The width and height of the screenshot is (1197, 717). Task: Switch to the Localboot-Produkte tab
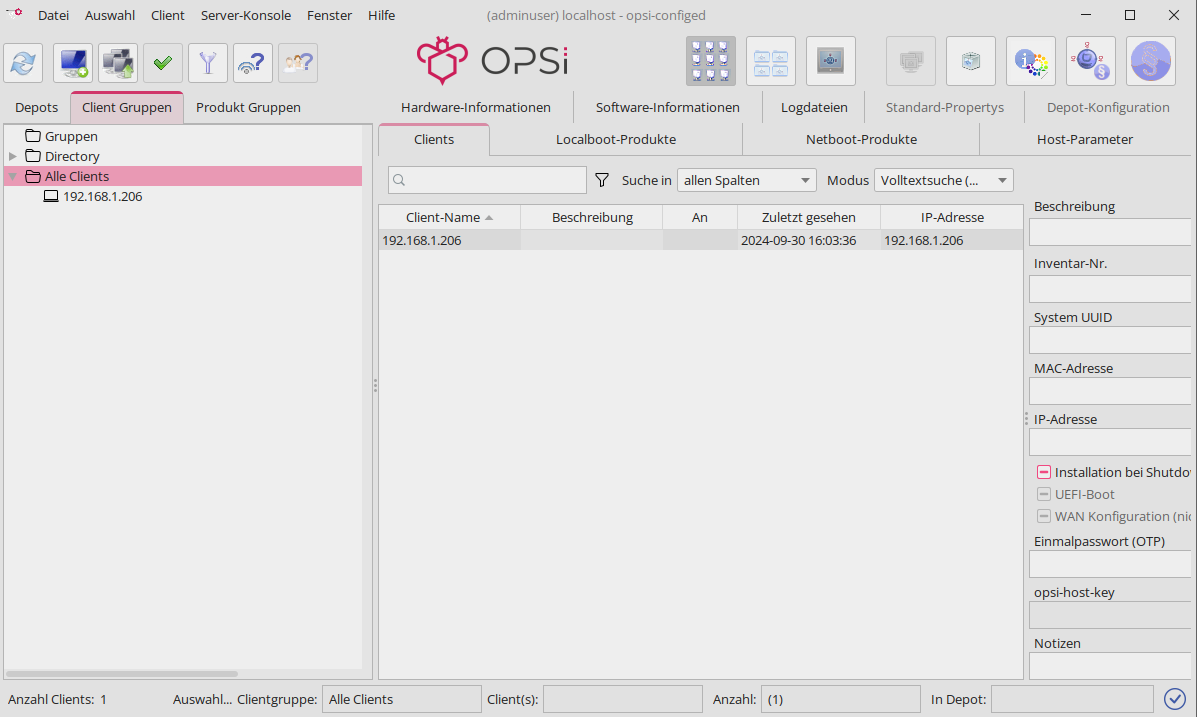point(616,139)
